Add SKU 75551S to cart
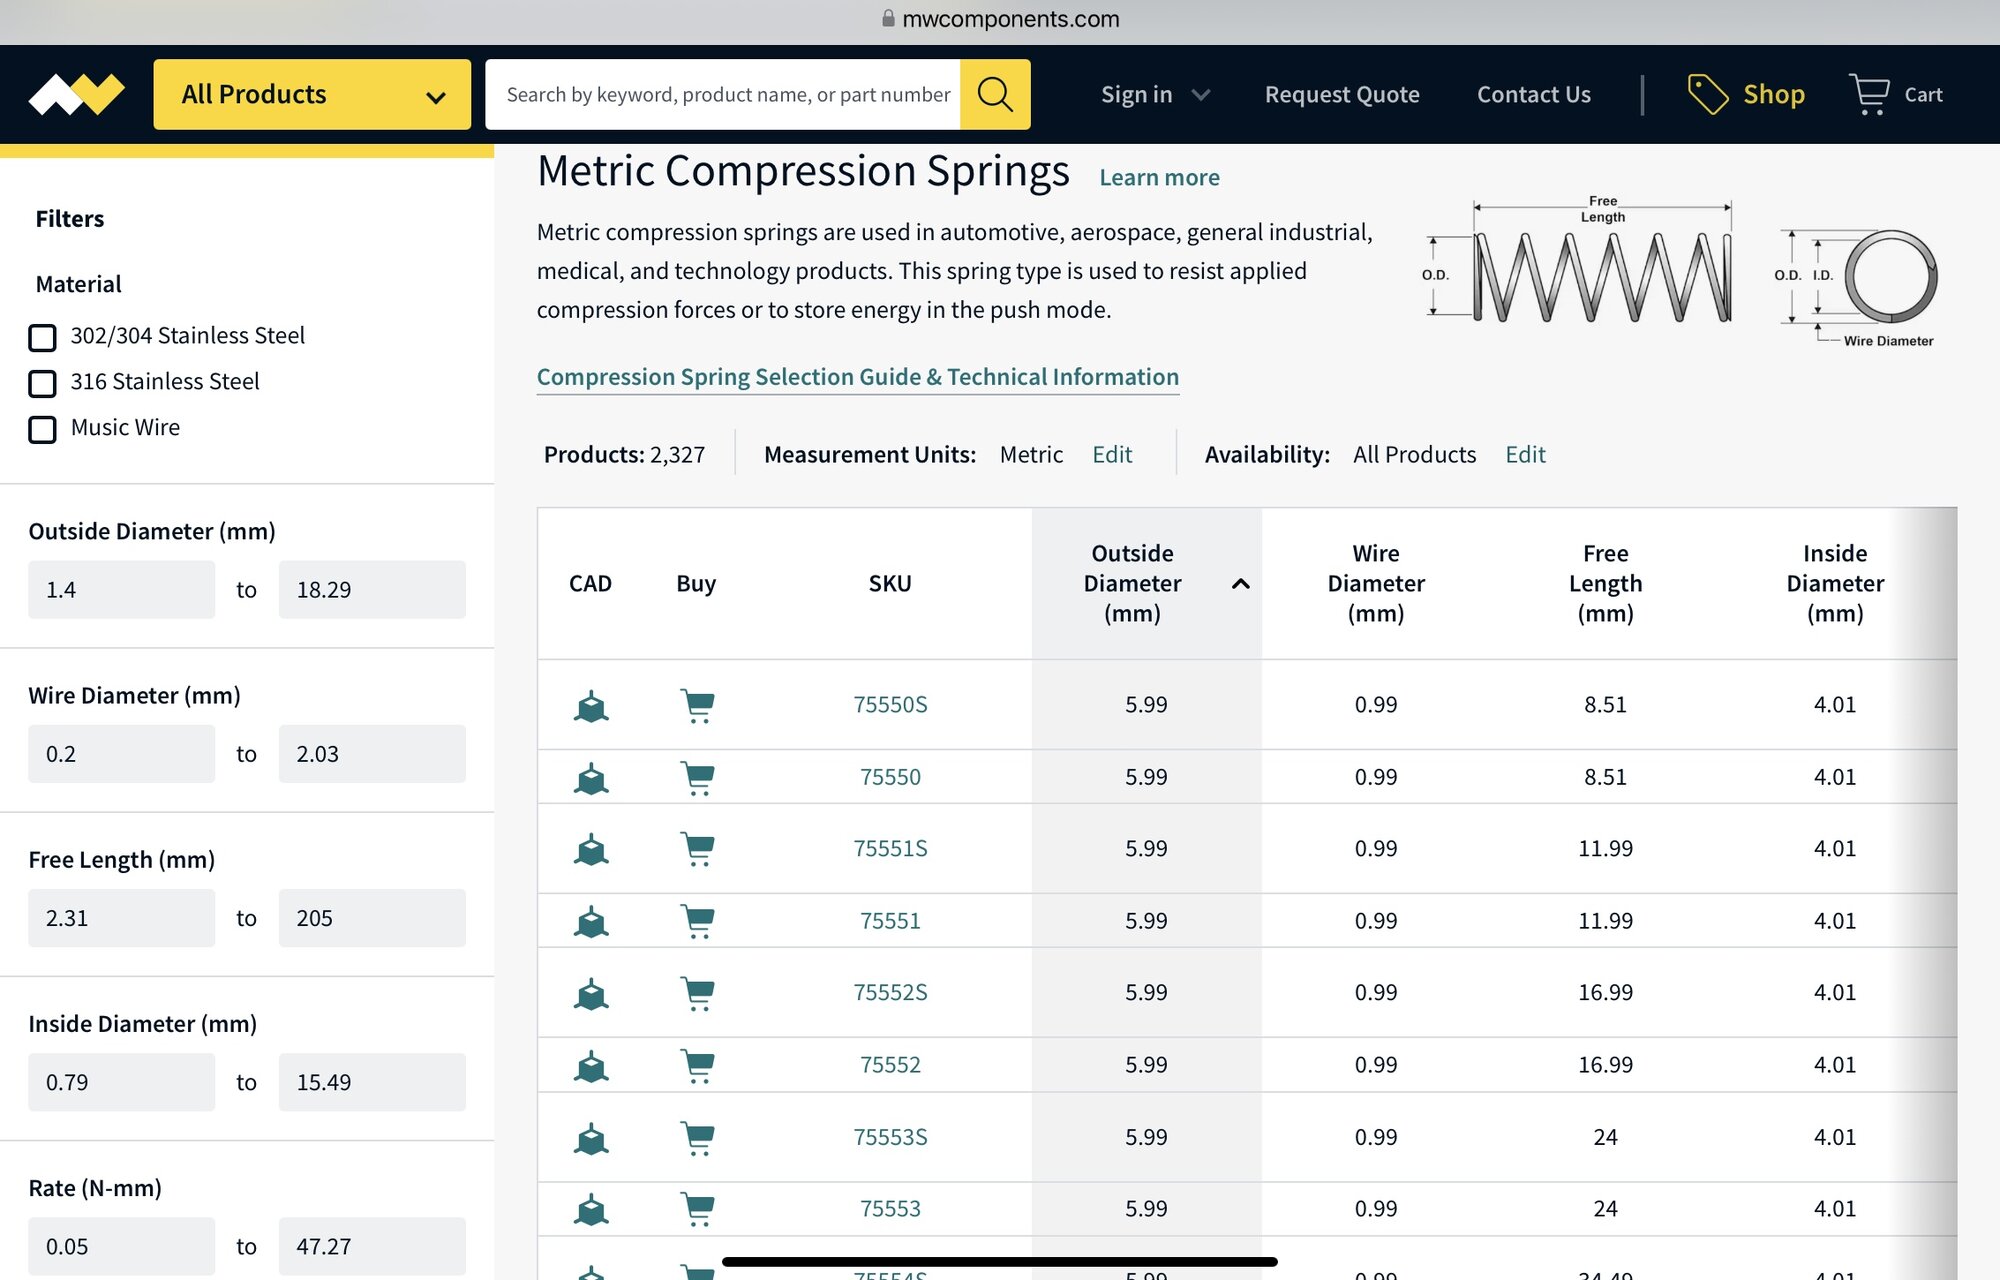This screenshot has width=2000, height=1280. [x=697, y=849]
